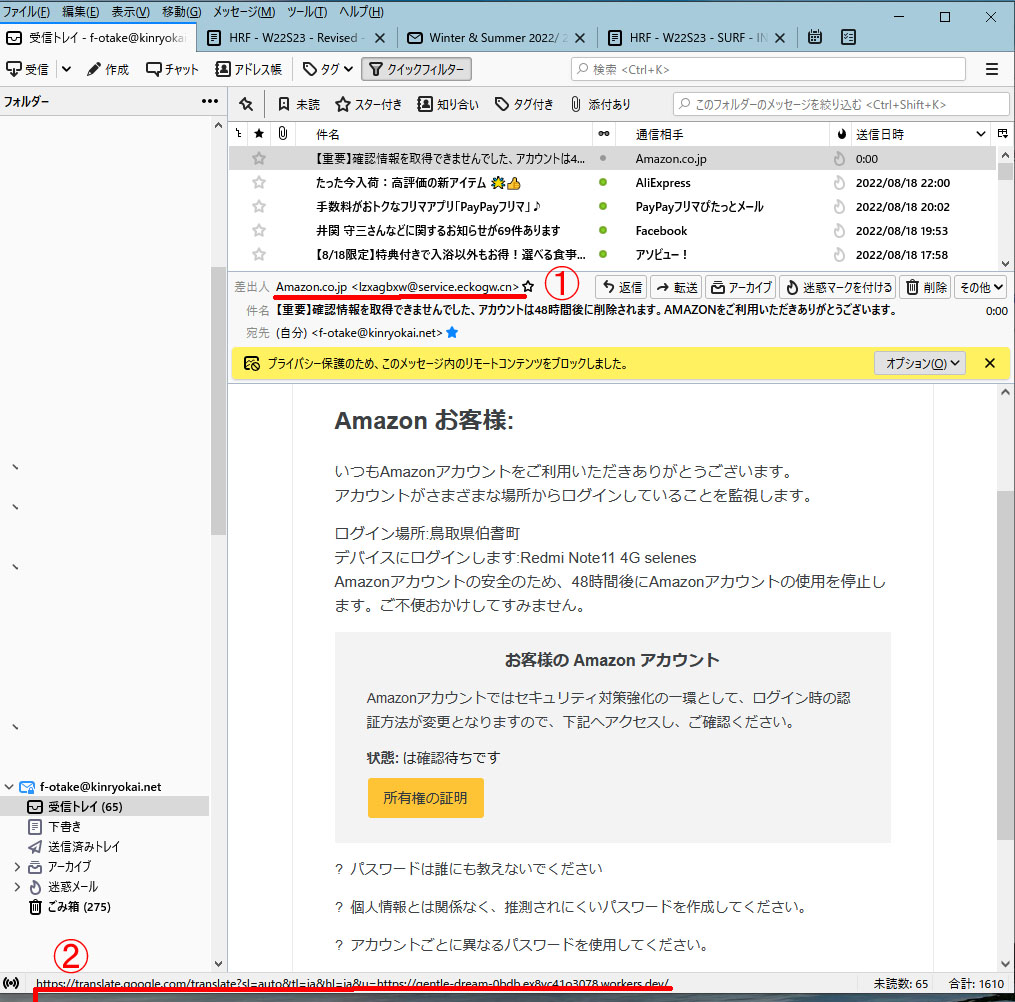Filter messages by Unread (未読)

299,104
